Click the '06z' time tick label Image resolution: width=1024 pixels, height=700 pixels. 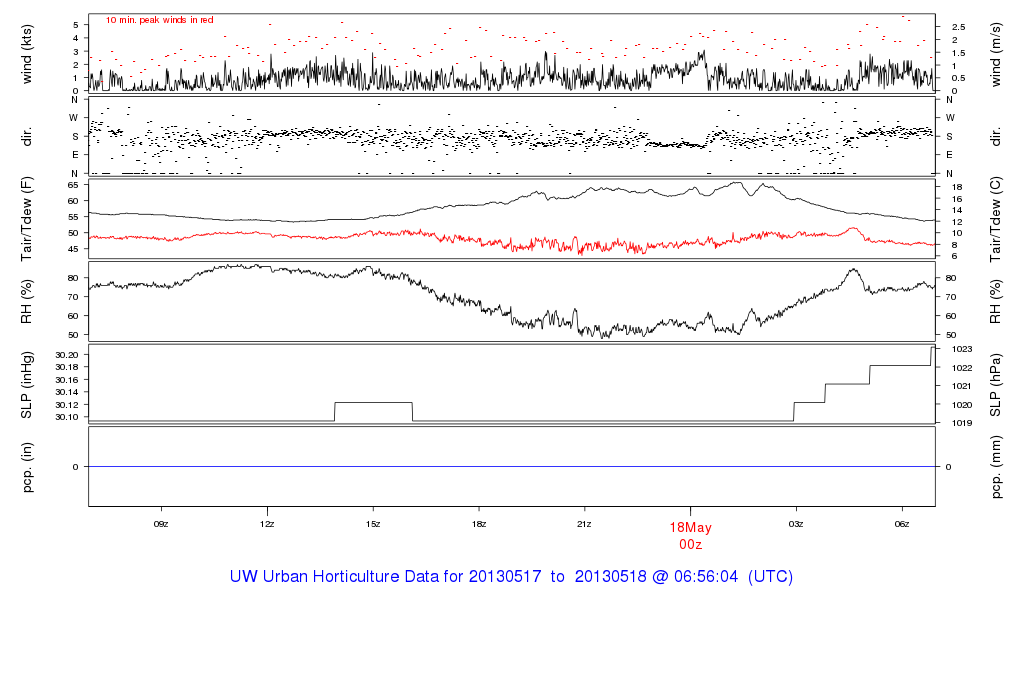[902, 524]
